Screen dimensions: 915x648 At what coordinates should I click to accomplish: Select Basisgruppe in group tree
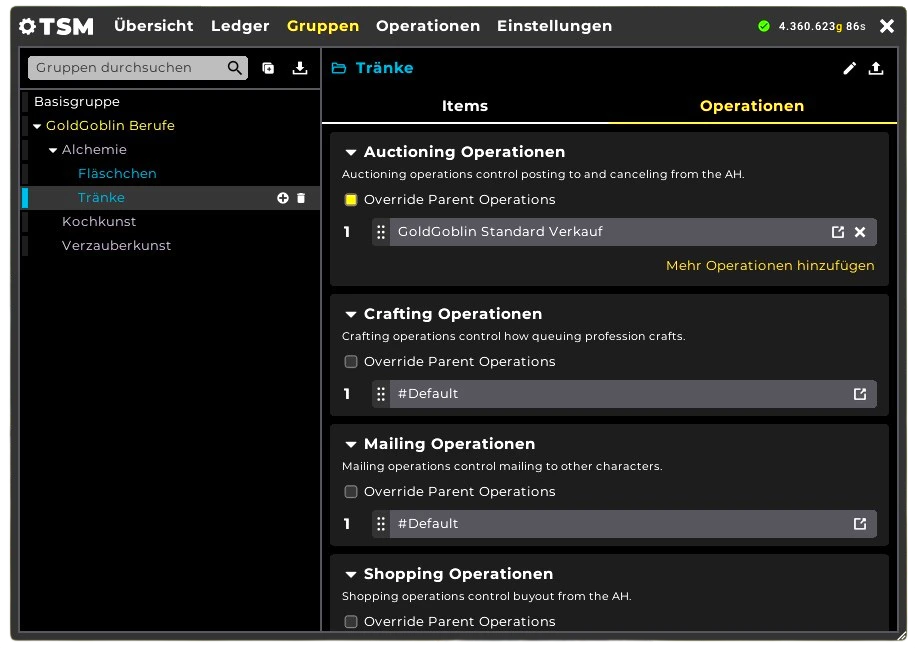pos(77,102)
